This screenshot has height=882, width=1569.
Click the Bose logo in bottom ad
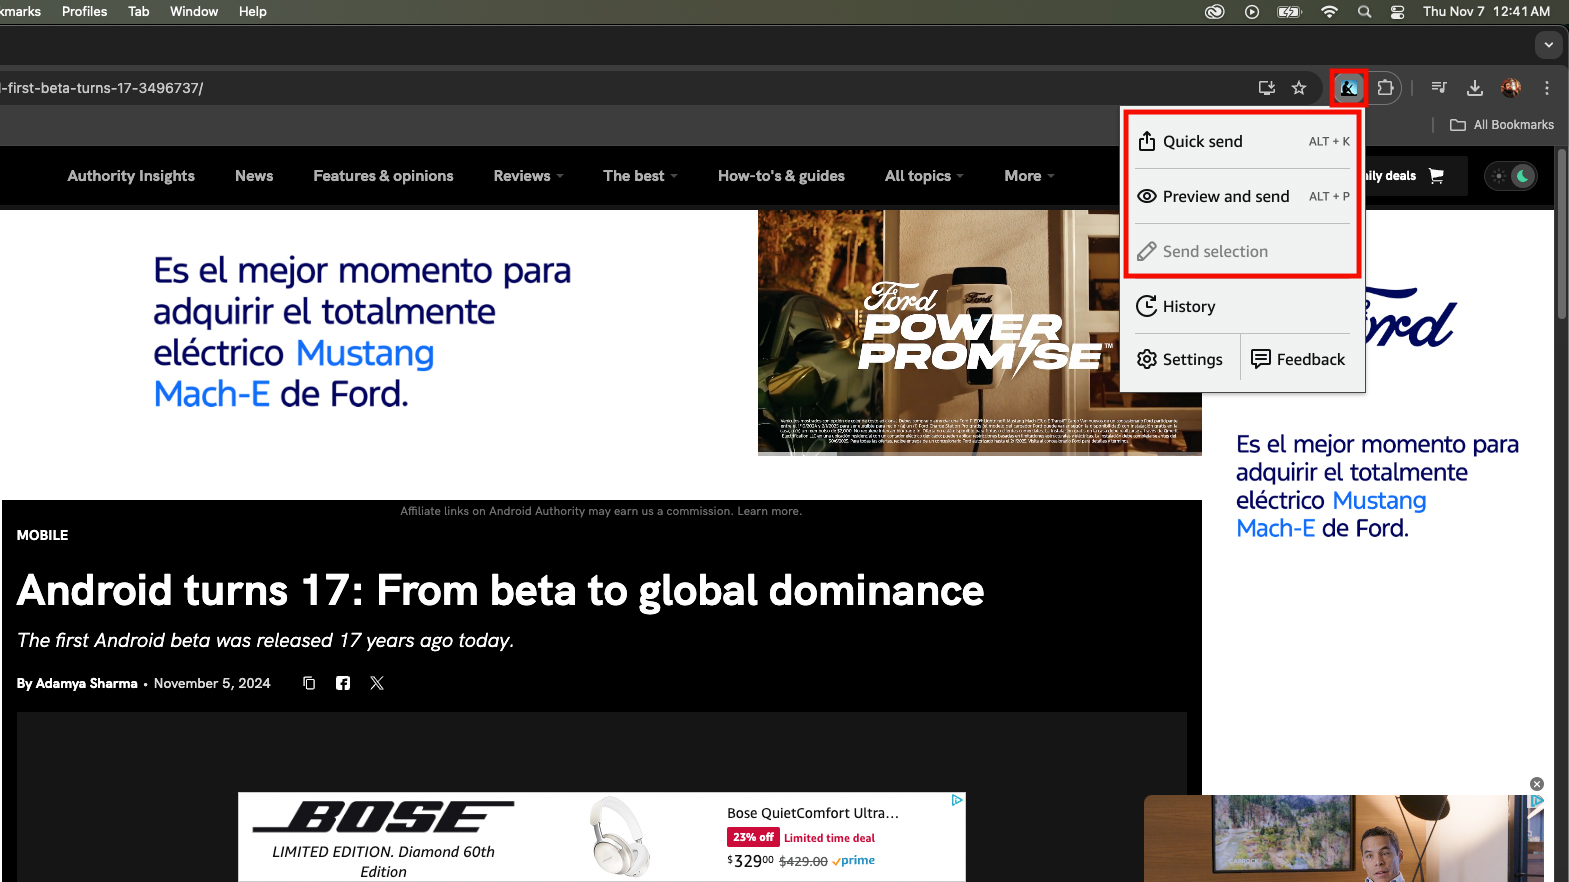(384, 817)
